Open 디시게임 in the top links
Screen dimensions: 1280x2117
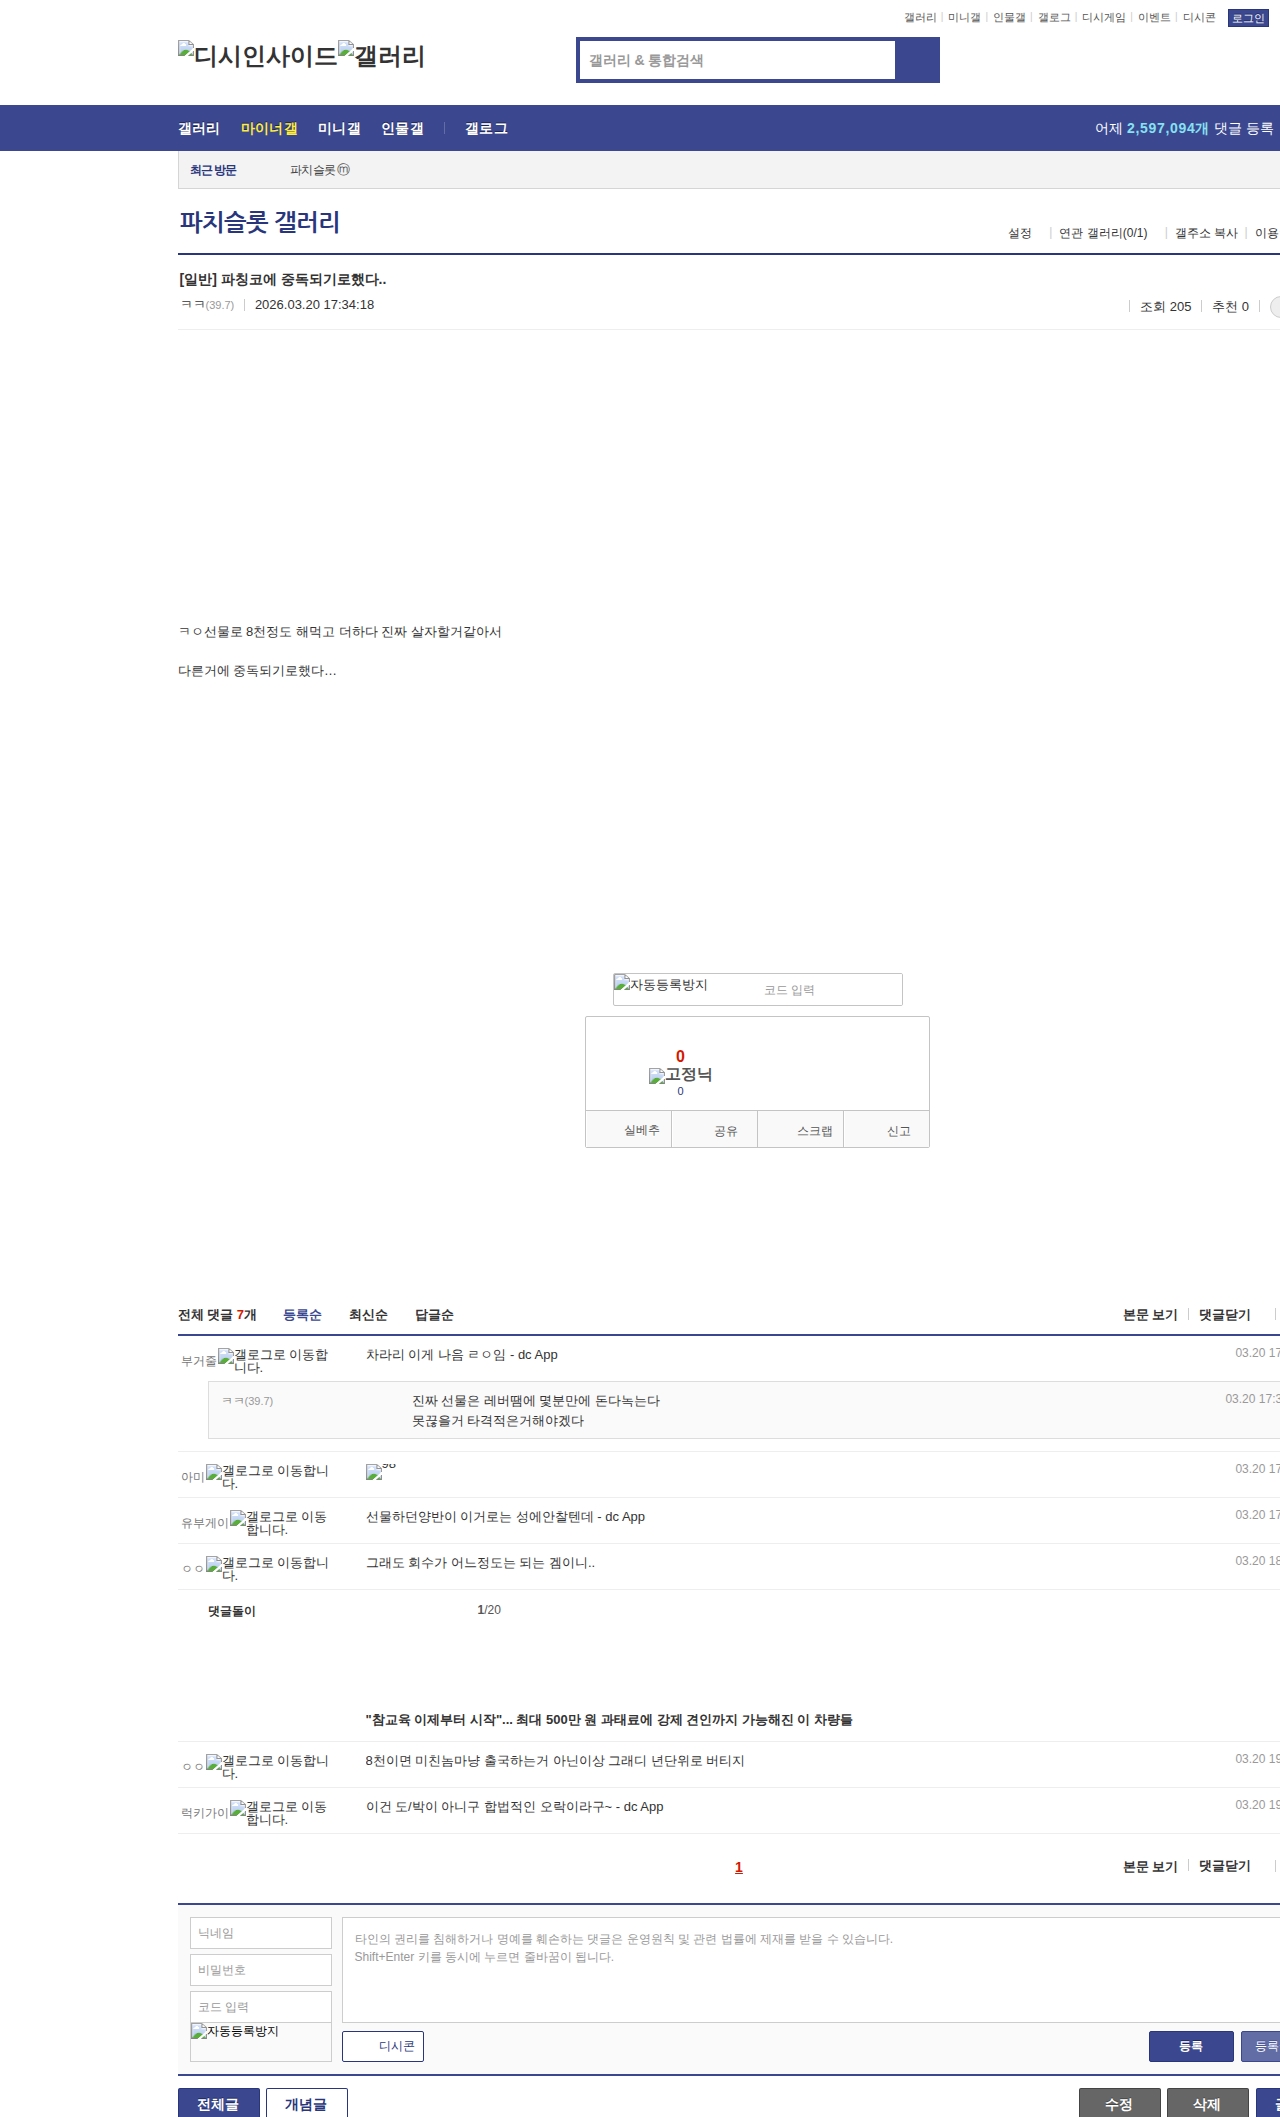(x=1104, y=18)
